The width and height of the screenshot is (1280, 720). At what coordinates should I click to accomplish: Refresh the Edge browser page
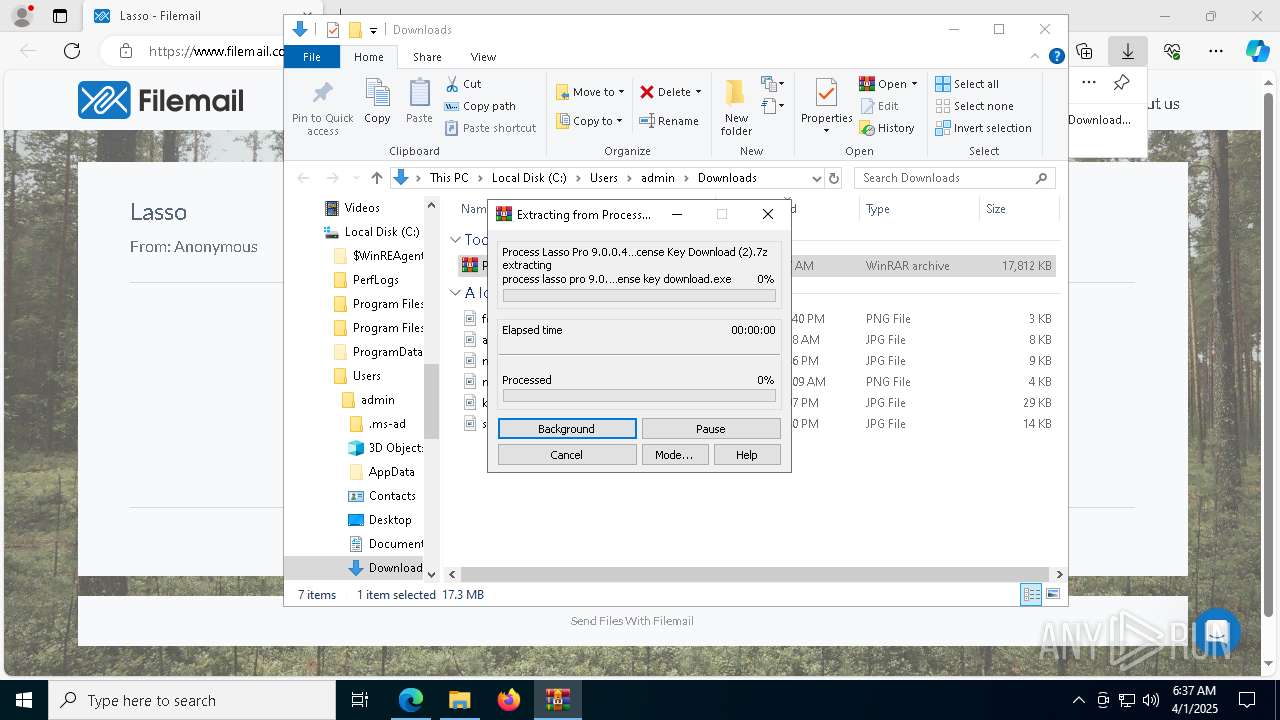[x=72, y=51]
